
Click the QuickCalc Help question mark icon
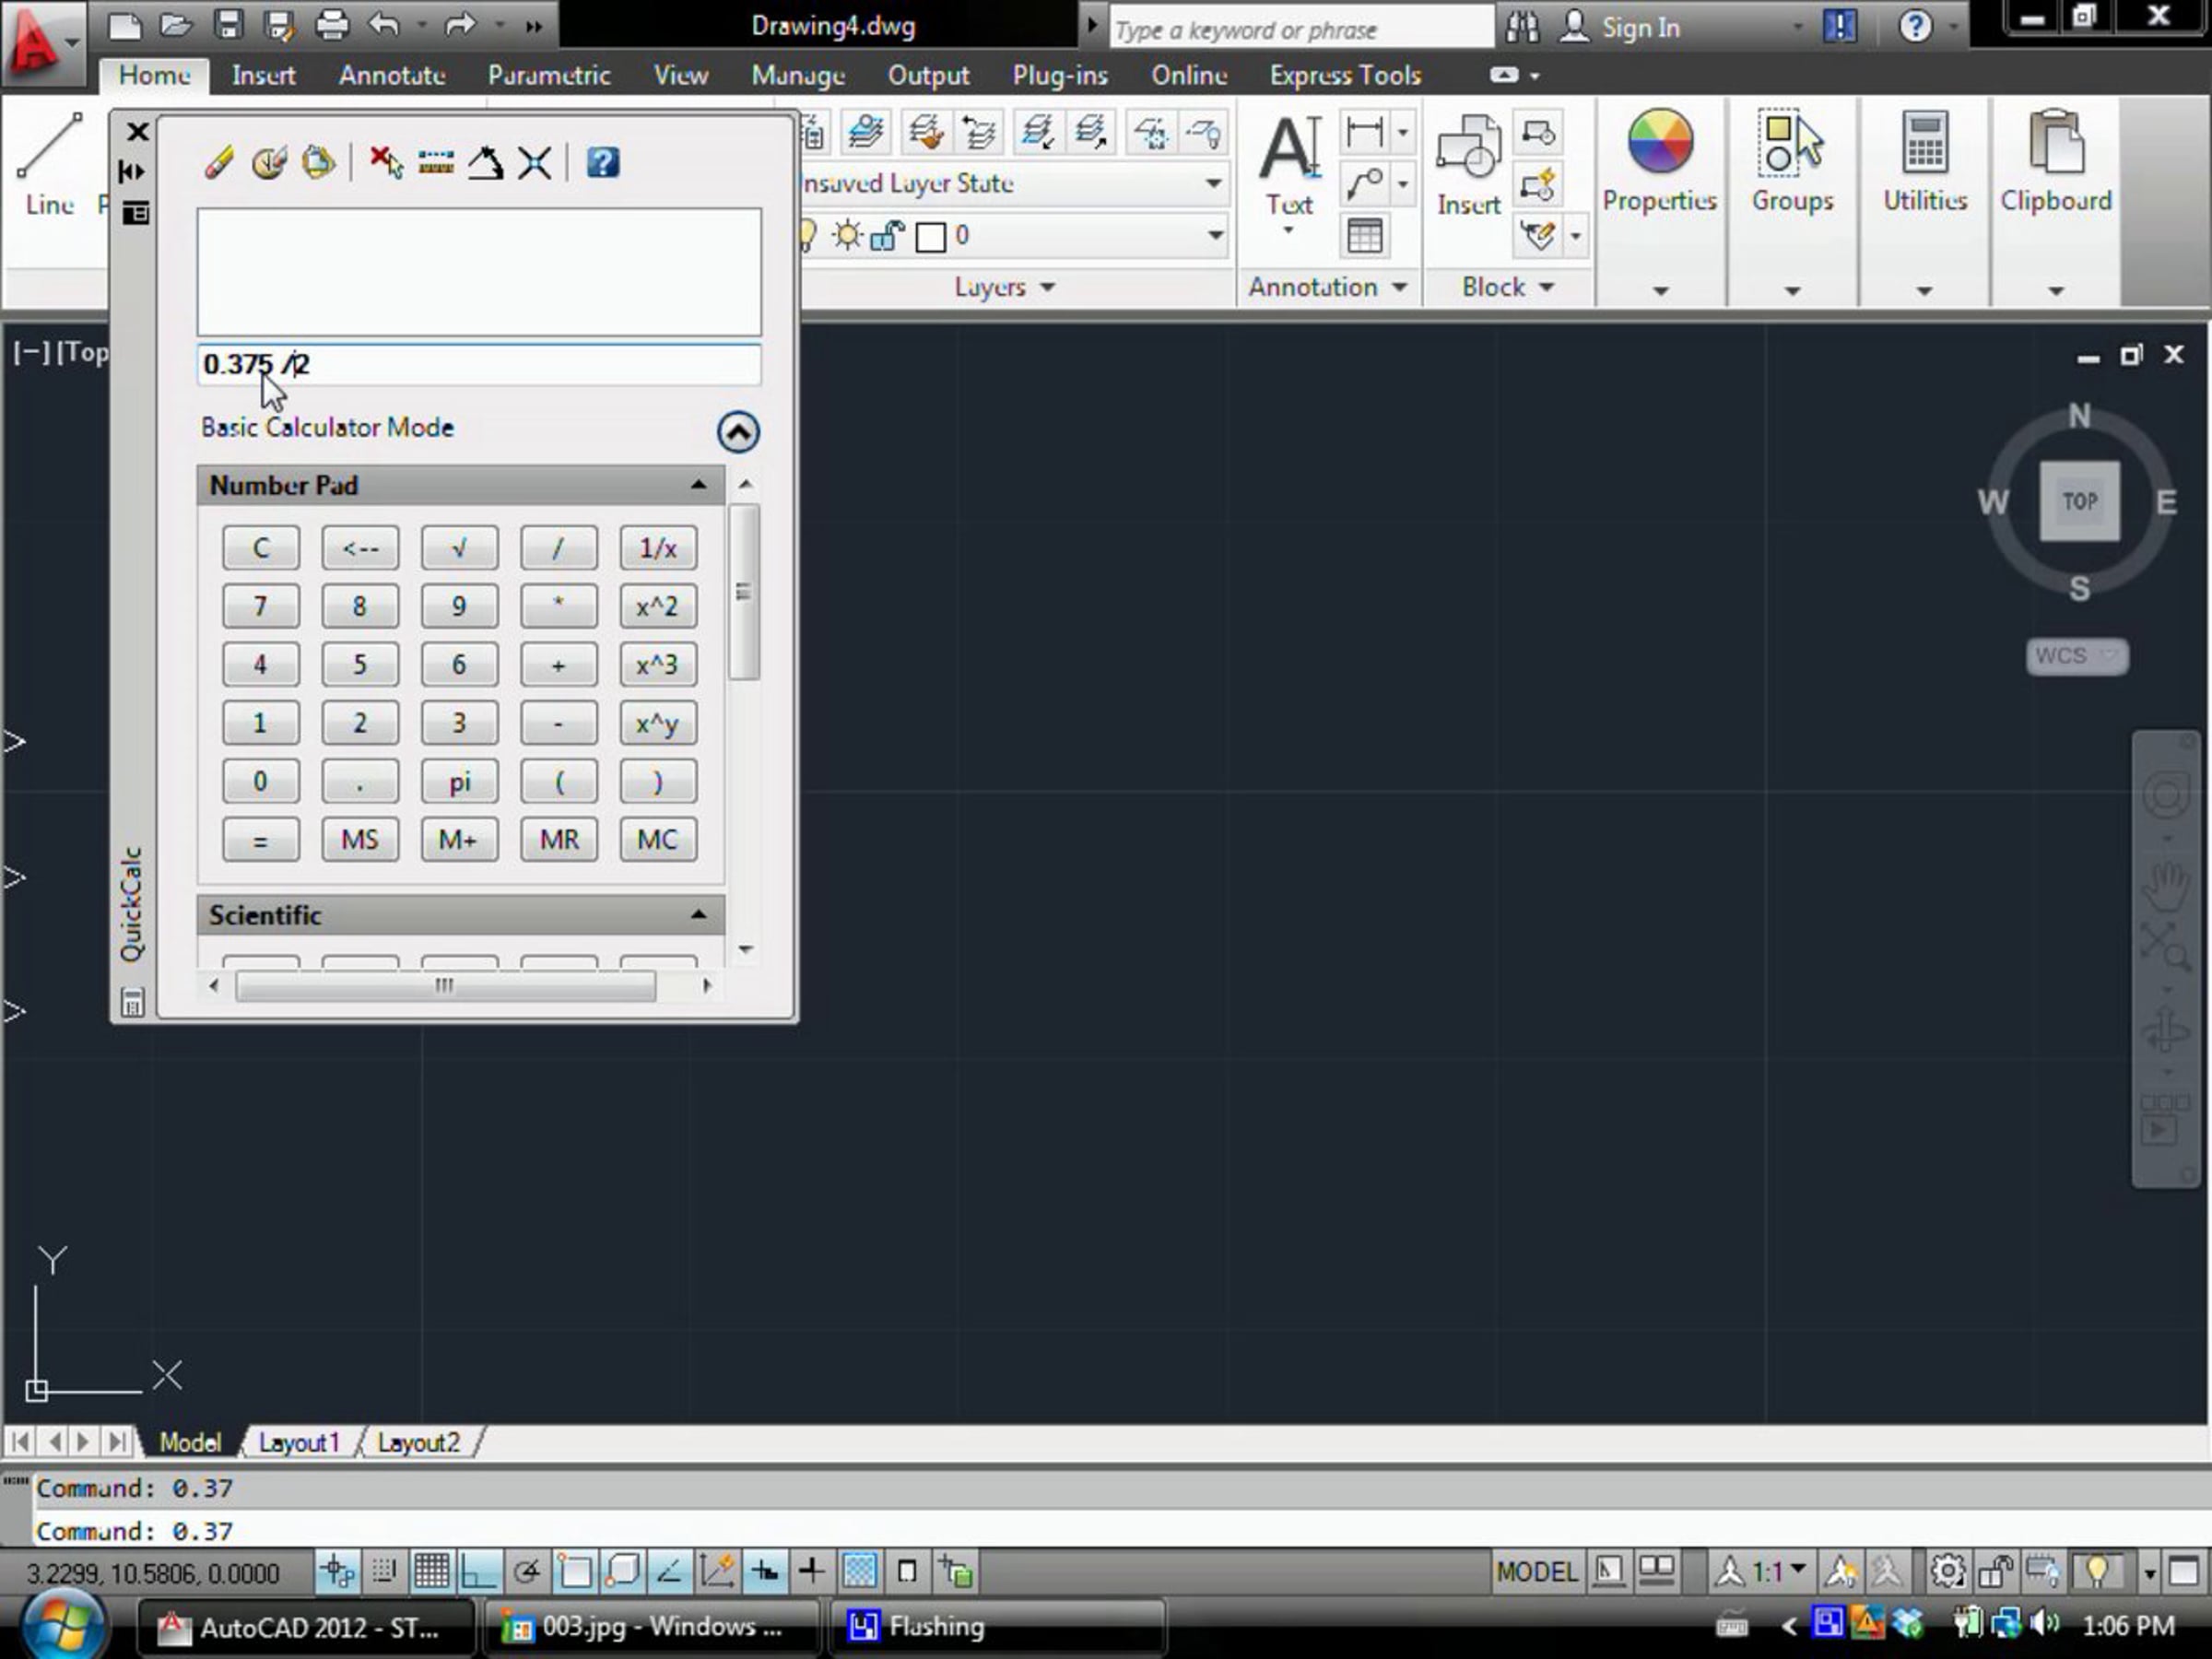pyautogui.click(x=602, y=162)
